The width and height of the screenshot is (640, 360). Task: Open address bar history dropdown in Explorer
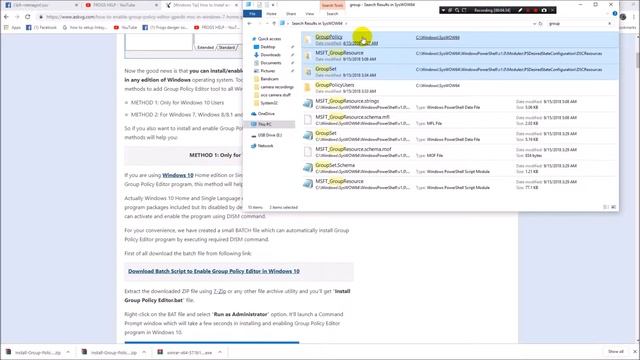point(534,24)
